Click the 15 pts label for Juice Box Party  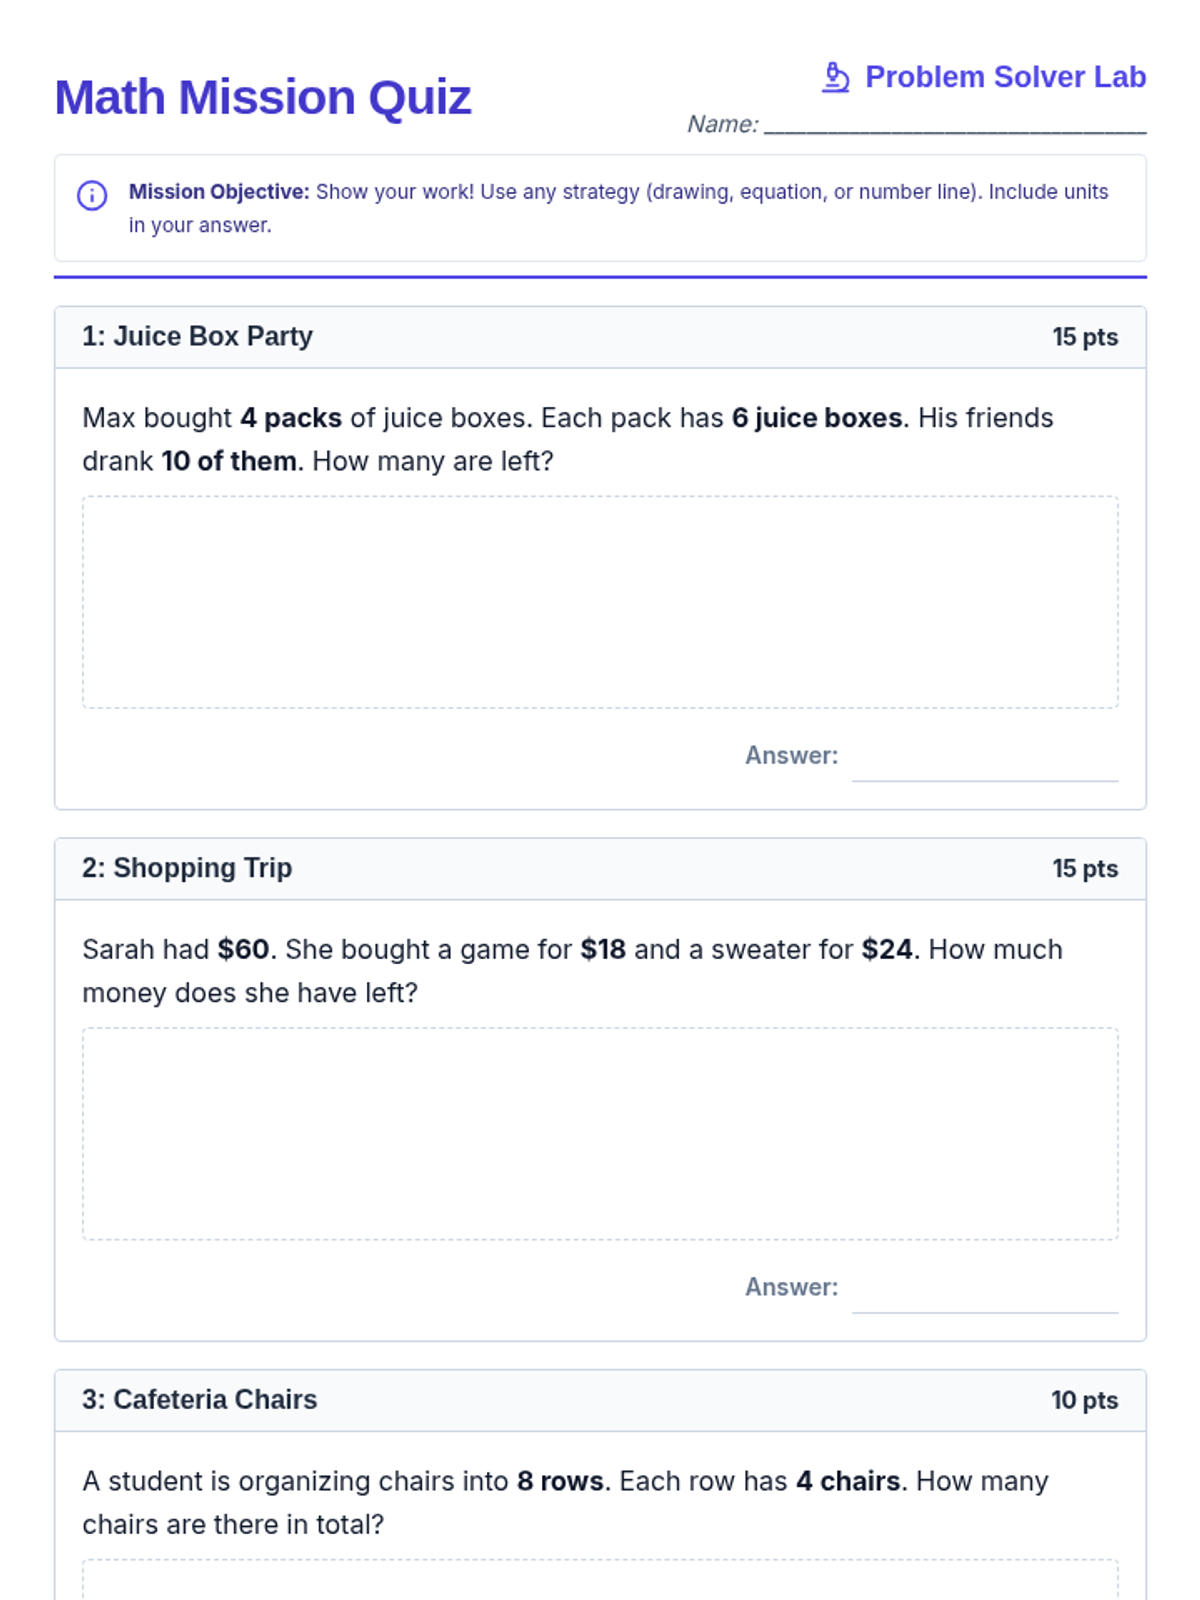[1084, 337]
